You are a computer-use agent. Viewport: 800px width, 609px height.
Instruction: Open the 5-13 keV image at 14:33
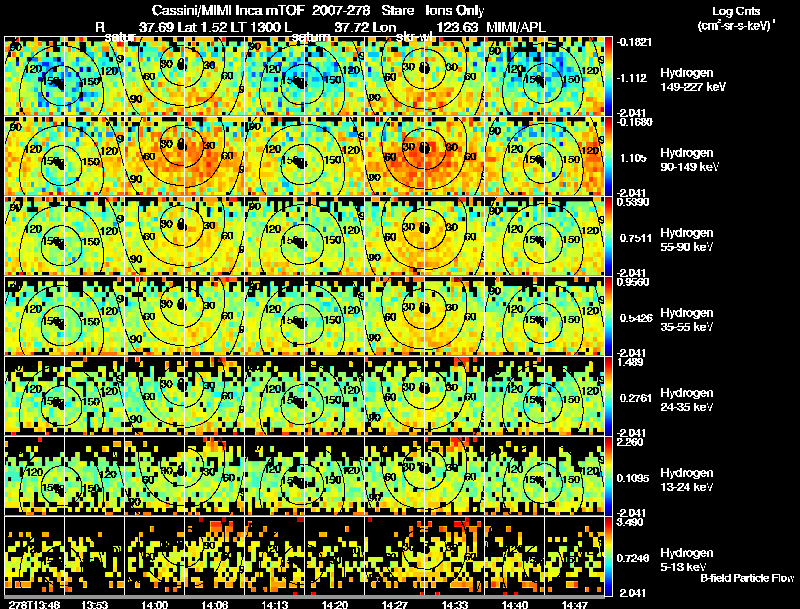pos(455,557)
